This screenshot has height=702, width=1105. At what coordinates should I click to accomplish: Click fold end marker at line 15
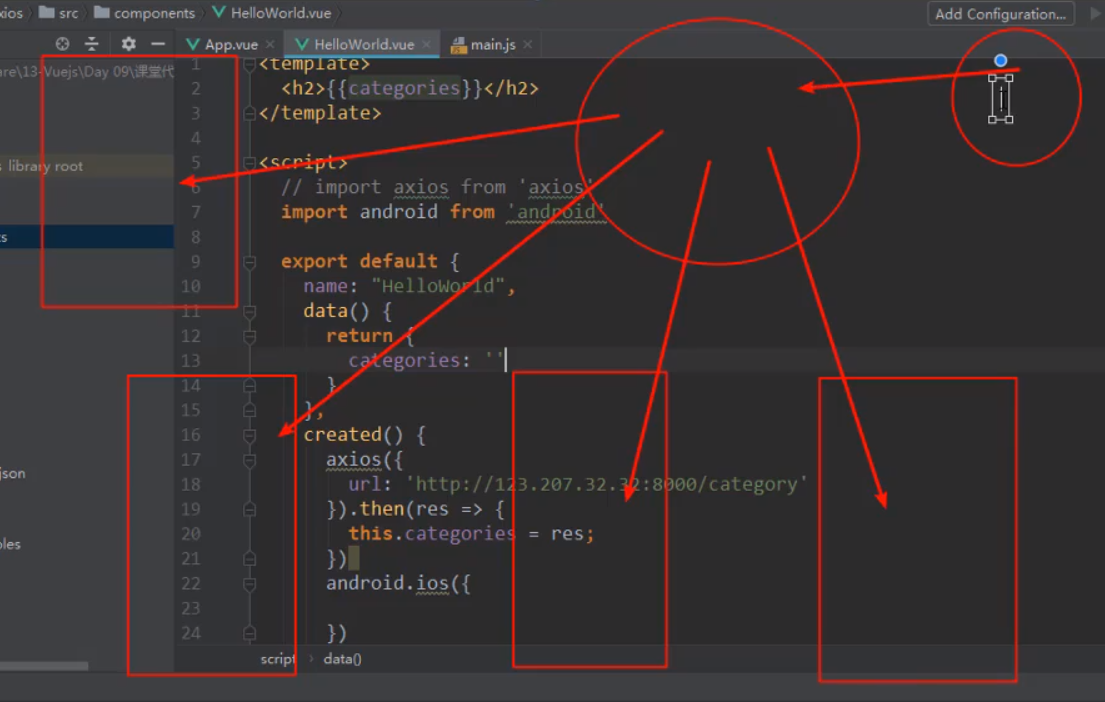[x=249, y=411]
